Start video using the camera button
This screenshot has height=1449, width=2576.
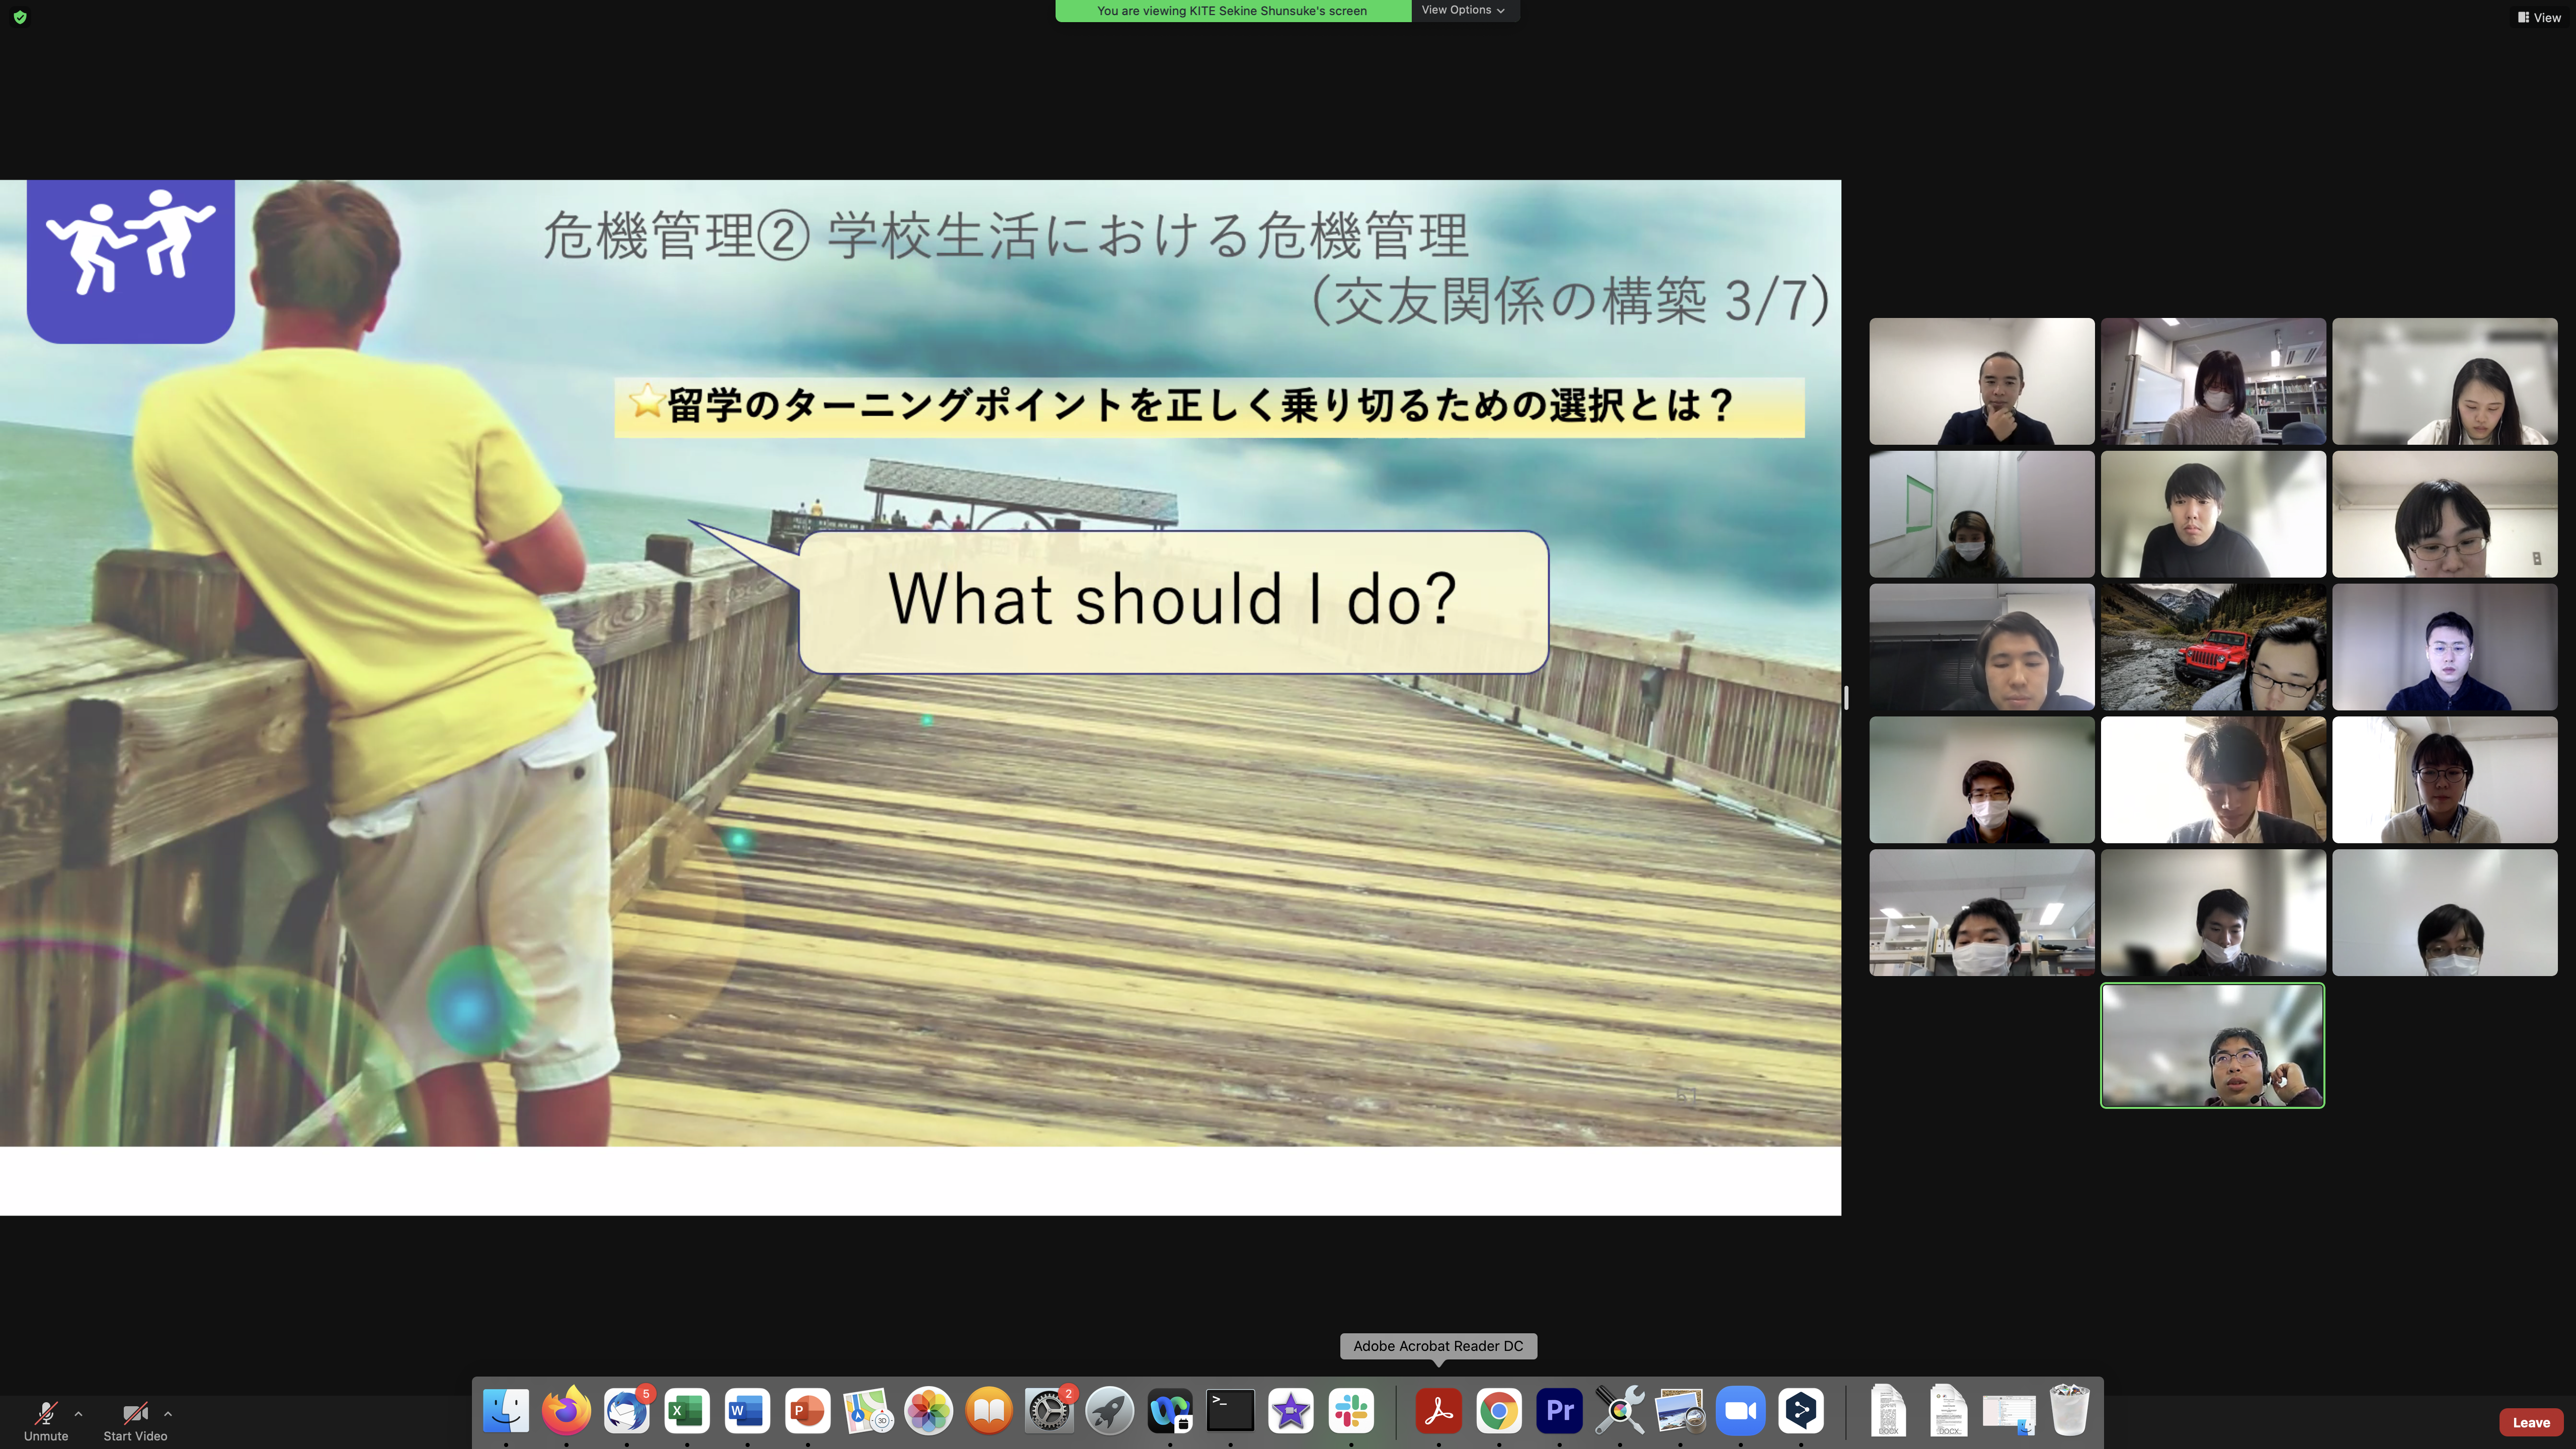click(x=135, y=1421)
